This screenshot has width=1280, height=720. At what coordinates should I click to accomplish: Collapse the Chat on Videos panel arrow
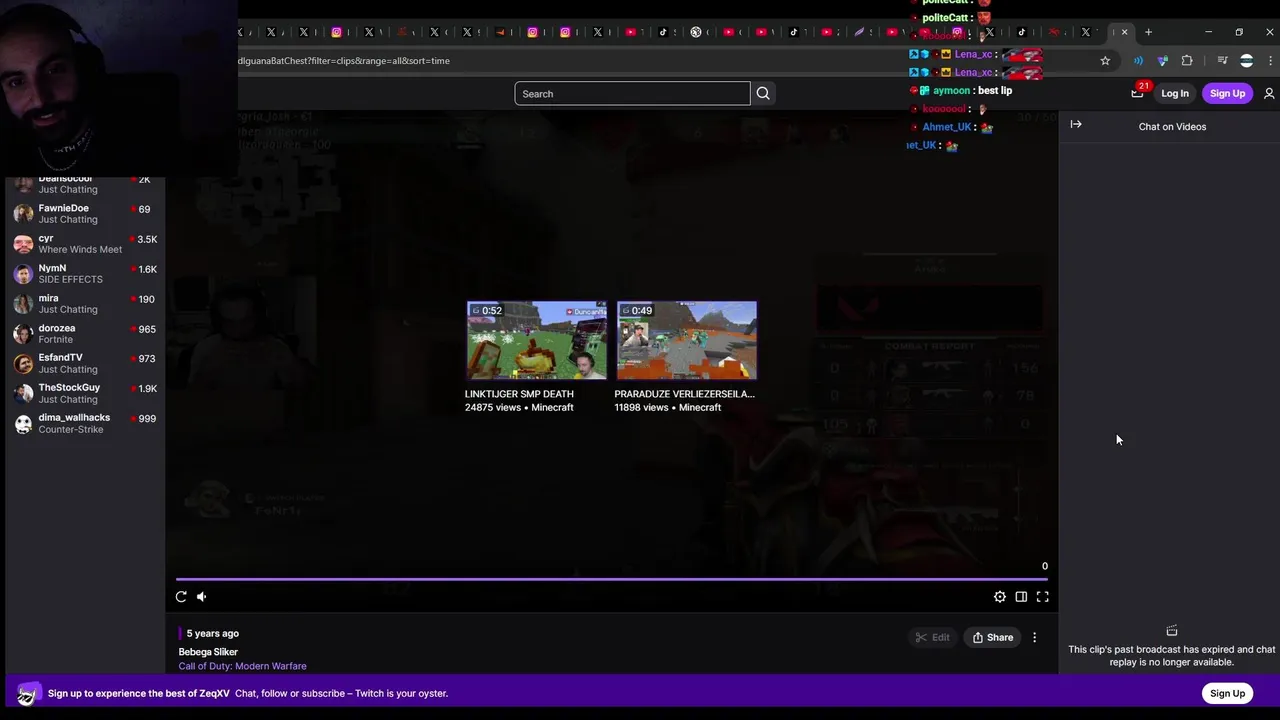1076,125
